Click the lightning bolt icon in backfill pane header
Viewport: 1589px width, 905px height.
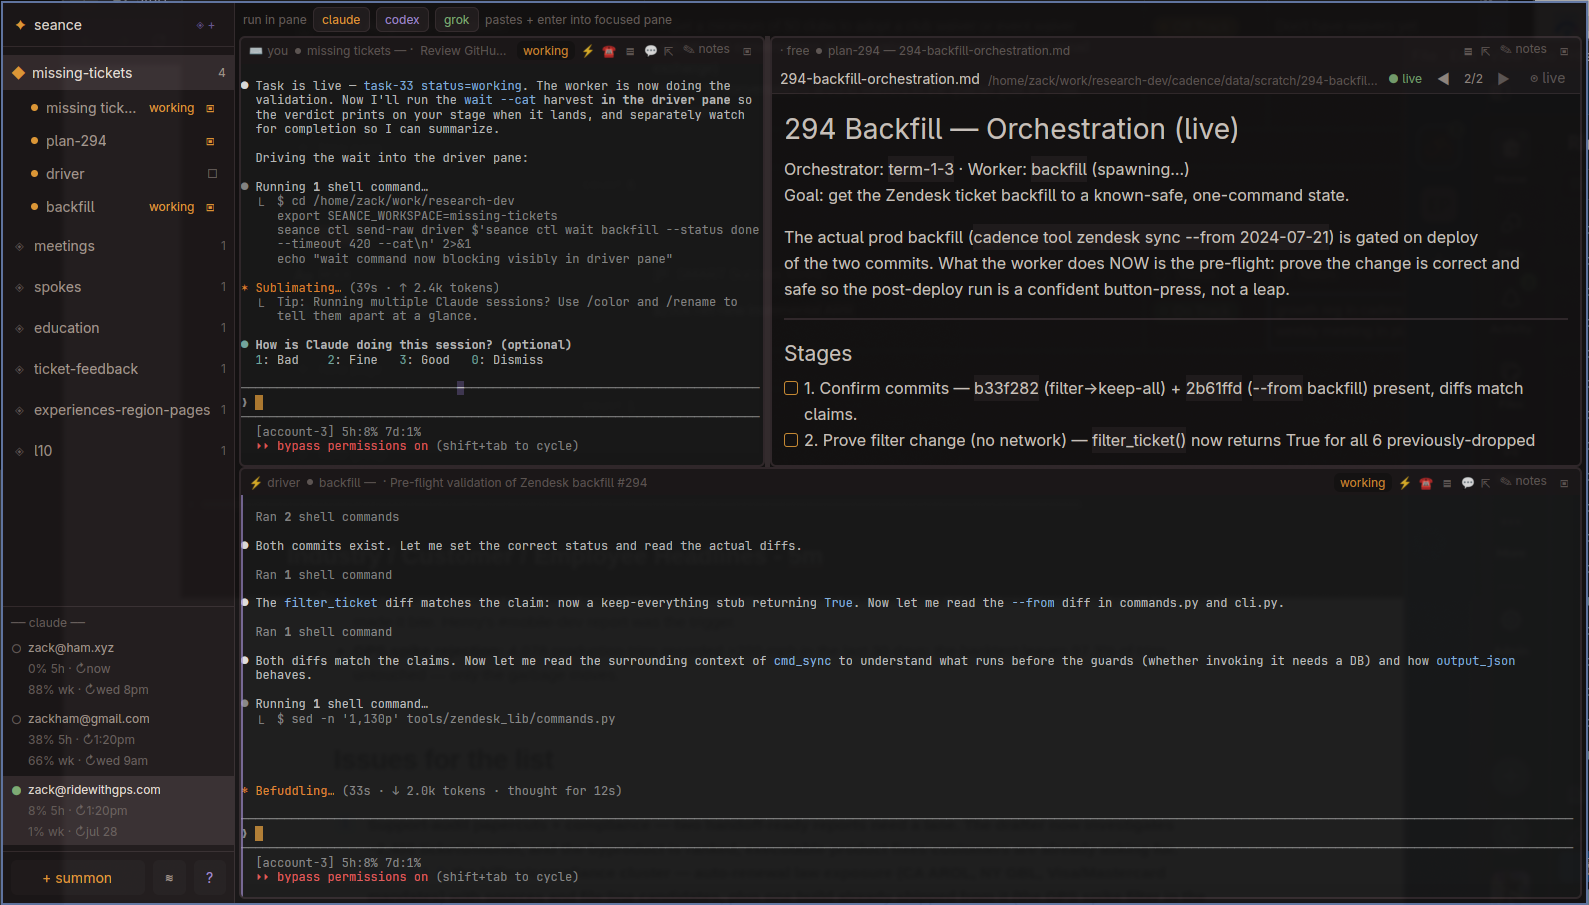pyautogui.click(x=1405, y=483)
